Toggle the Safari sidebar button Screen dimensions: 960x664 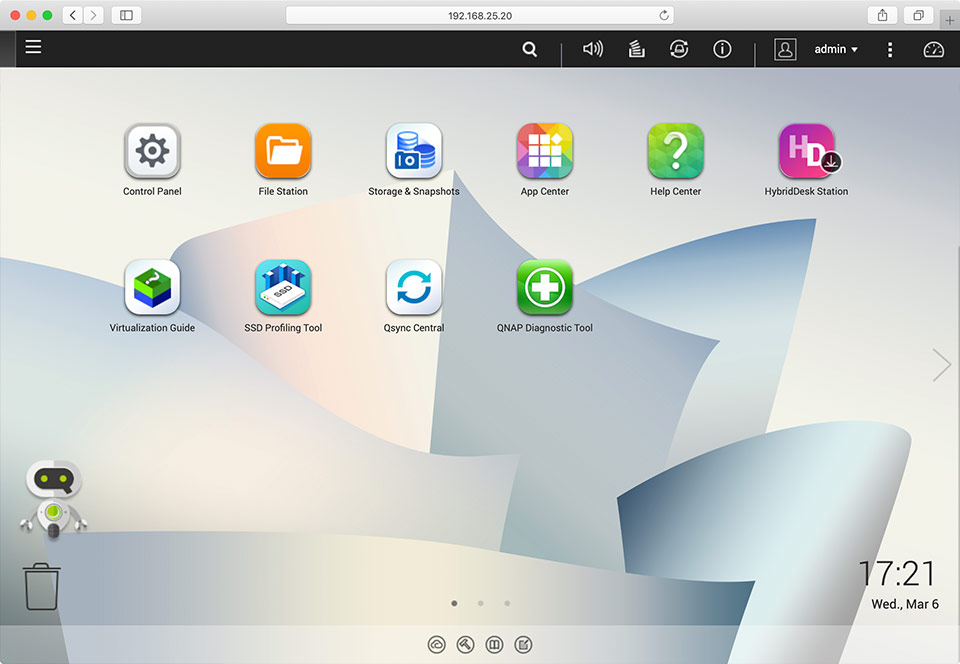click(126, 15)
